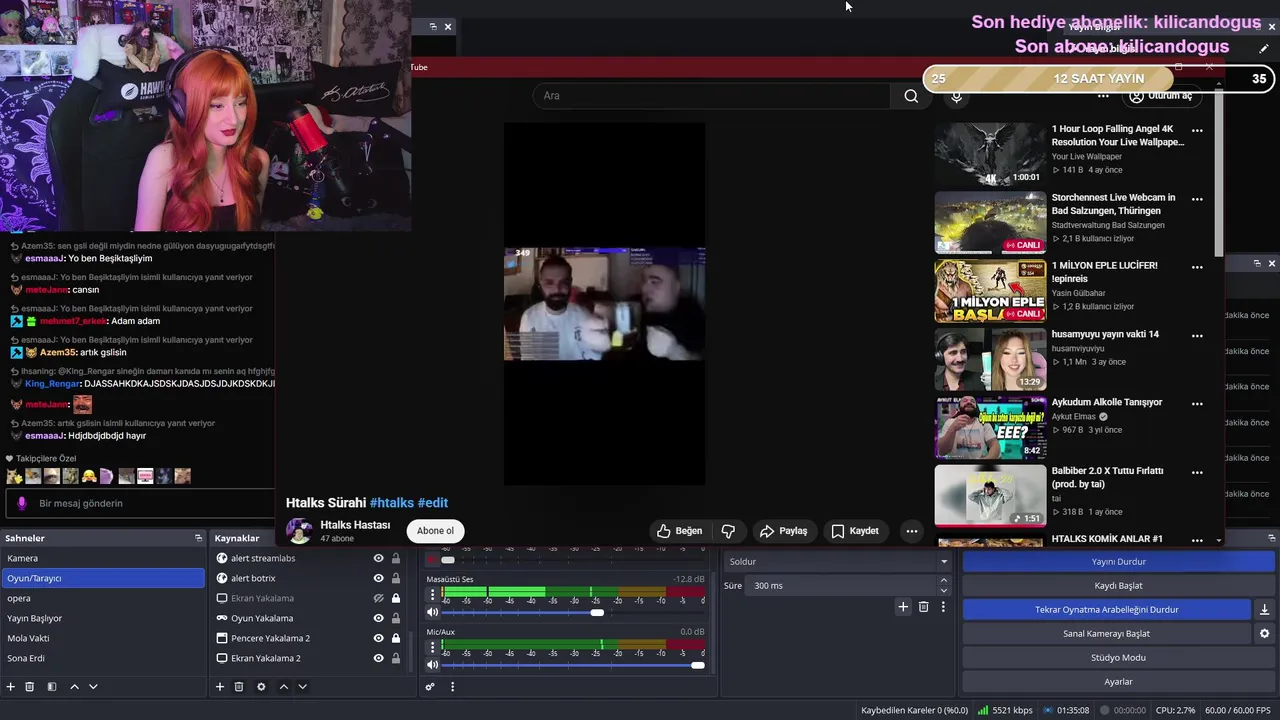Increase Süre duration with up arrow

944,581
